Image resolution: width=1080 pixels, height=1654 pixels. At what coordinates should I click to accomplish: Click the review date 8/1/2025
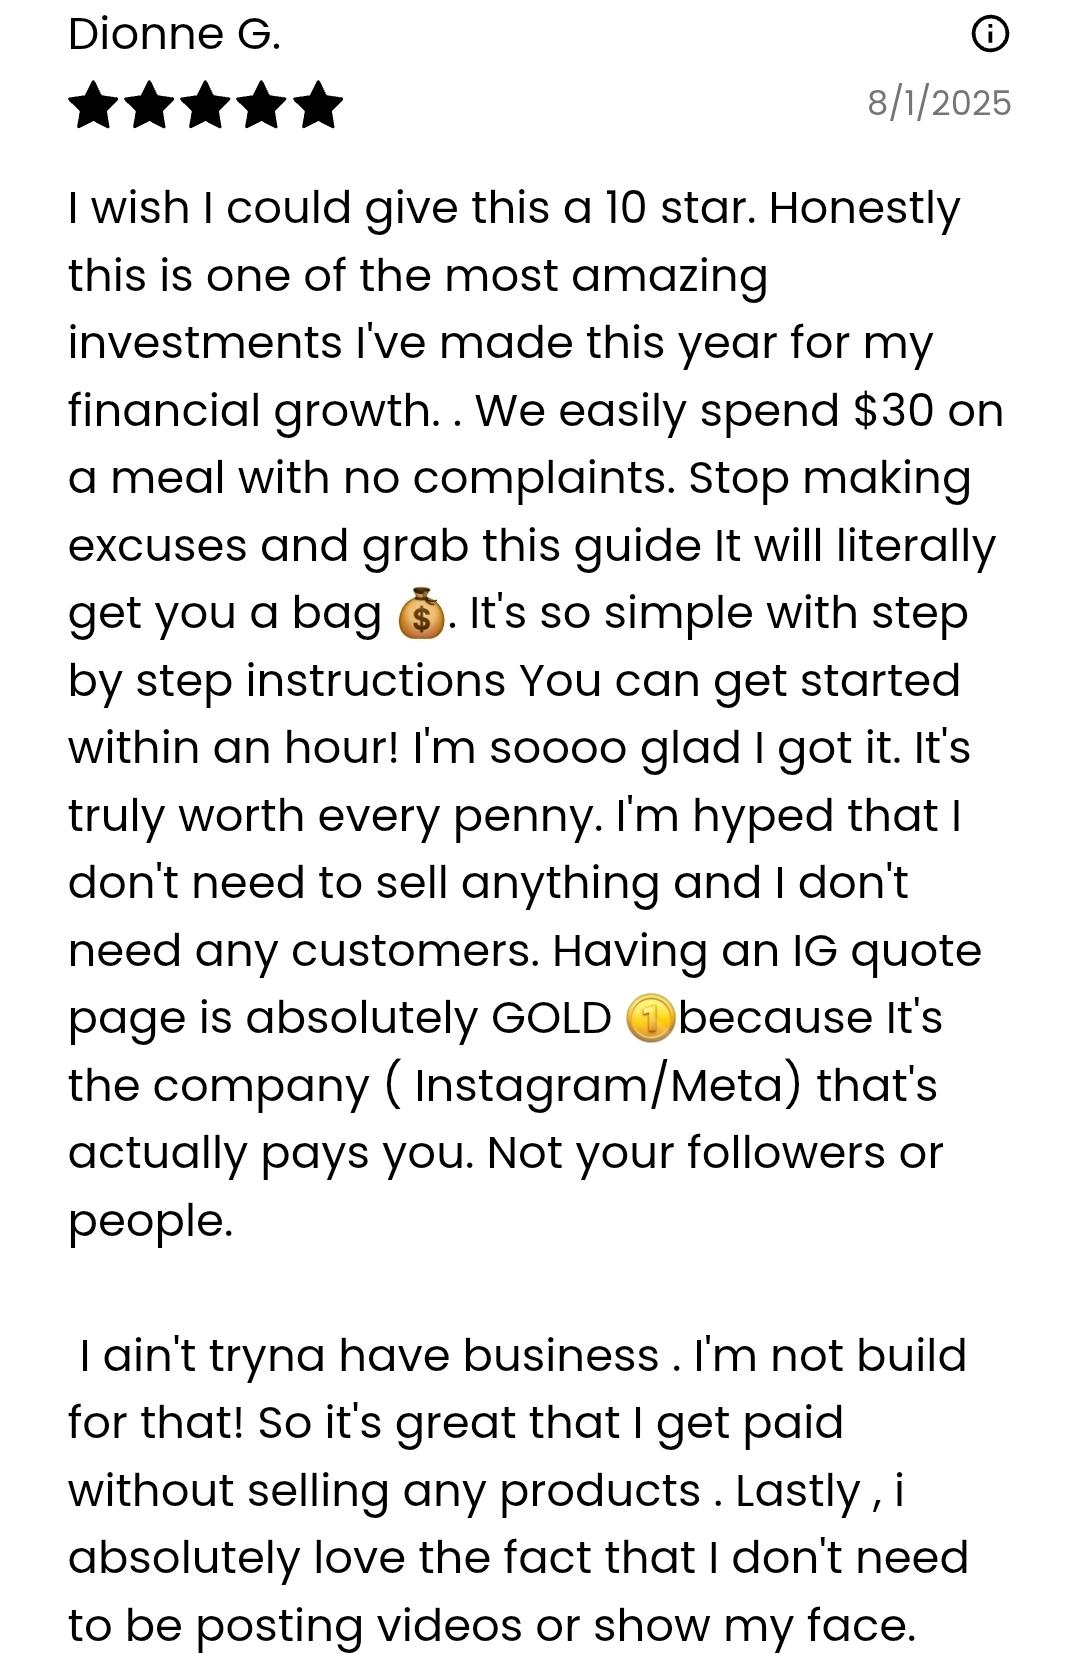pyautogui.click(x=938, y=103)
